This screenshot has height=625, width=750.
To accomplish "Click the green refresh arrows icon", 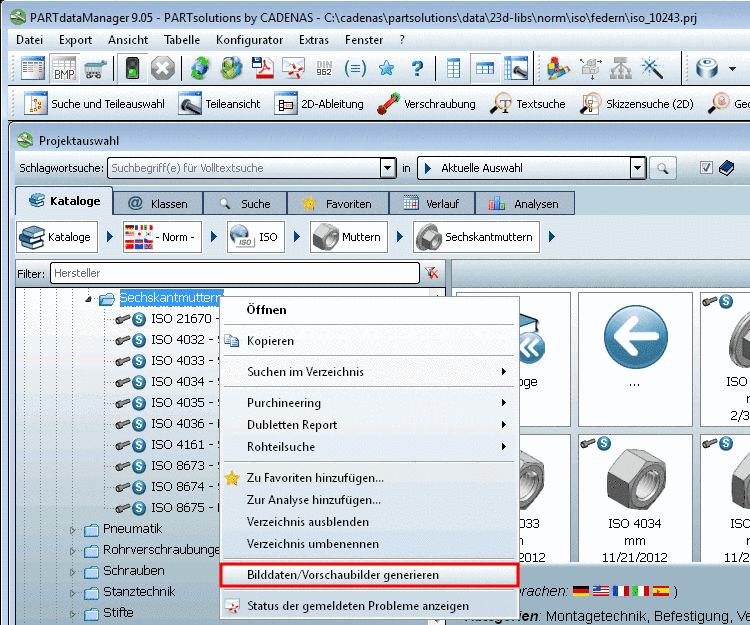I will coord(200,68).
